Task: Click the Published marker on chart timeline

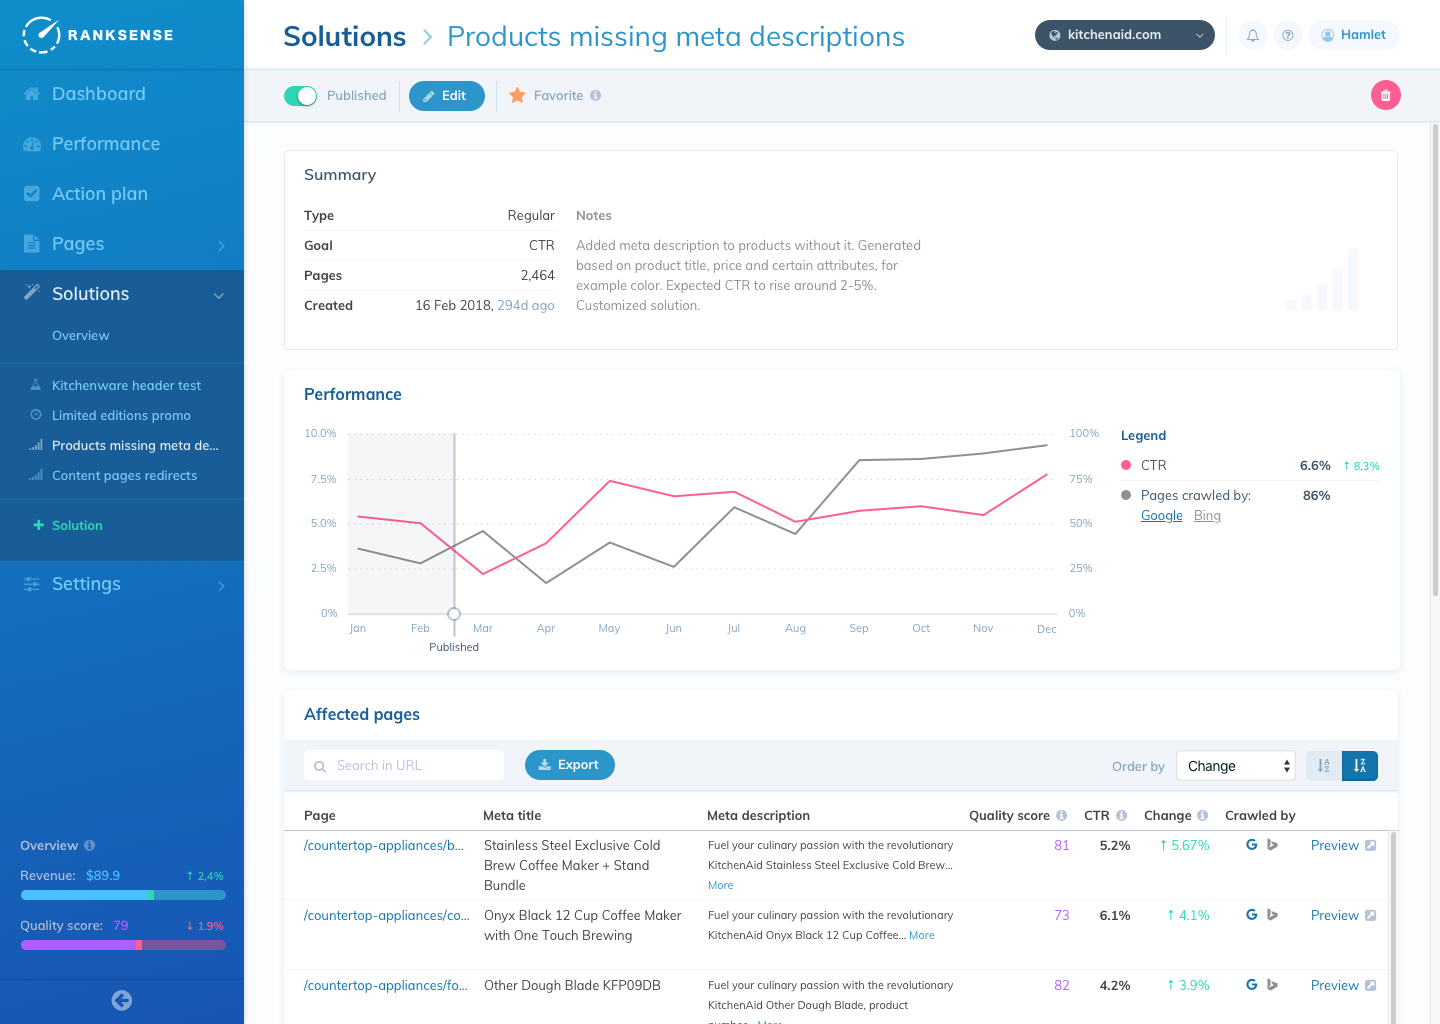Action: pyautogui.click(x=454, y=614)
